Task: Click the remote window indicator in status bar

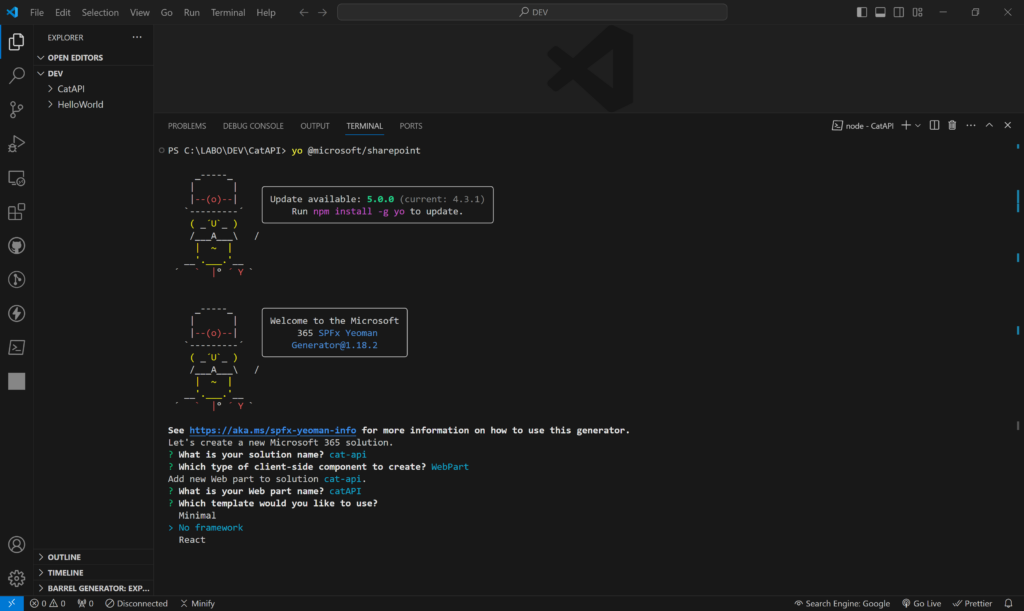Action: click(11, 603)
